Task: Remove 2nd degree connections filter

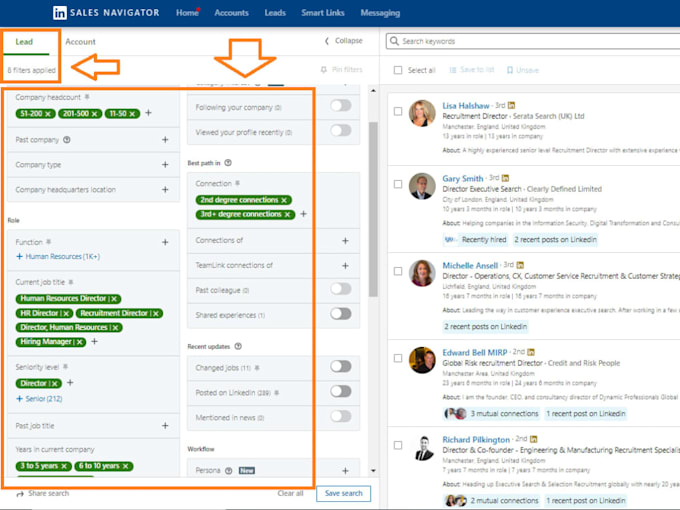Action: tap(284, 200)
